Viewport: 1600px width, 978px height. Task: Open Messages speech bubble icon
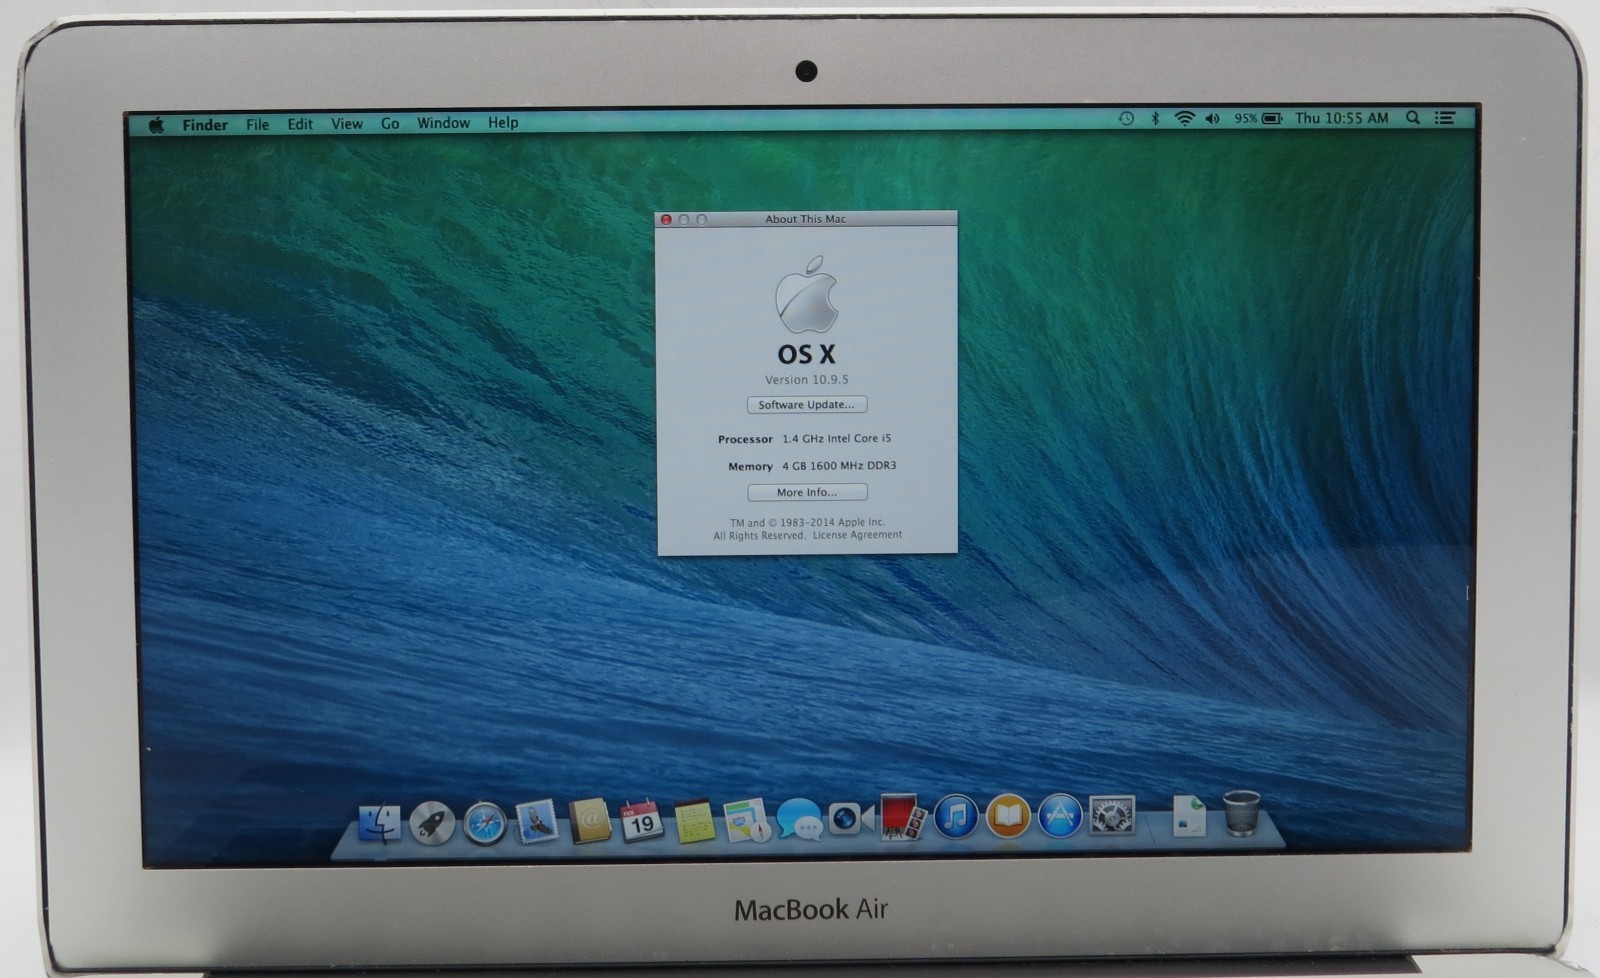[x=798, y=821]
